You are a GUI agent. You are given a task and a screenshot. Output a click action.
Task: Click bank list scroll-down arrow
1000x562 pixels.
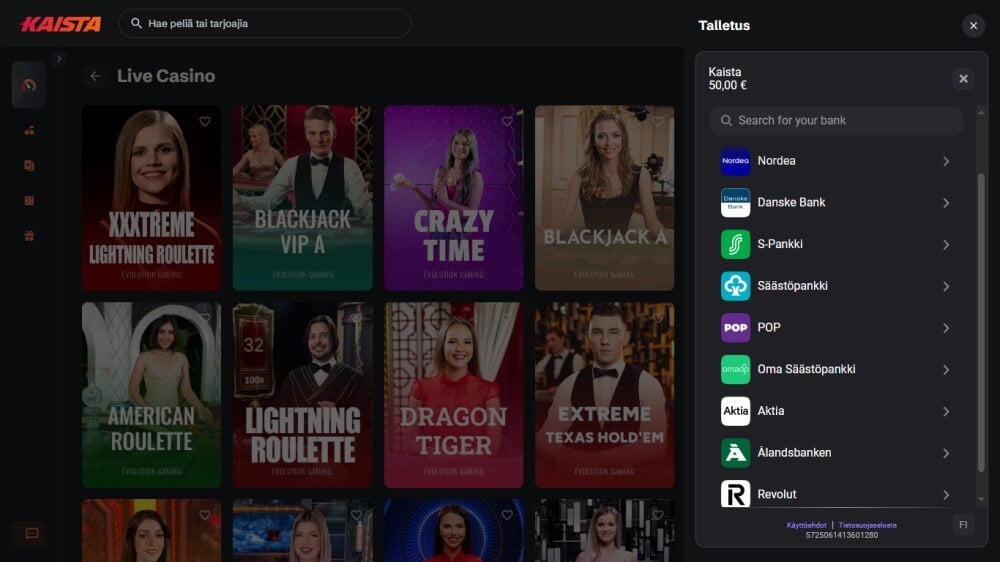981,499
